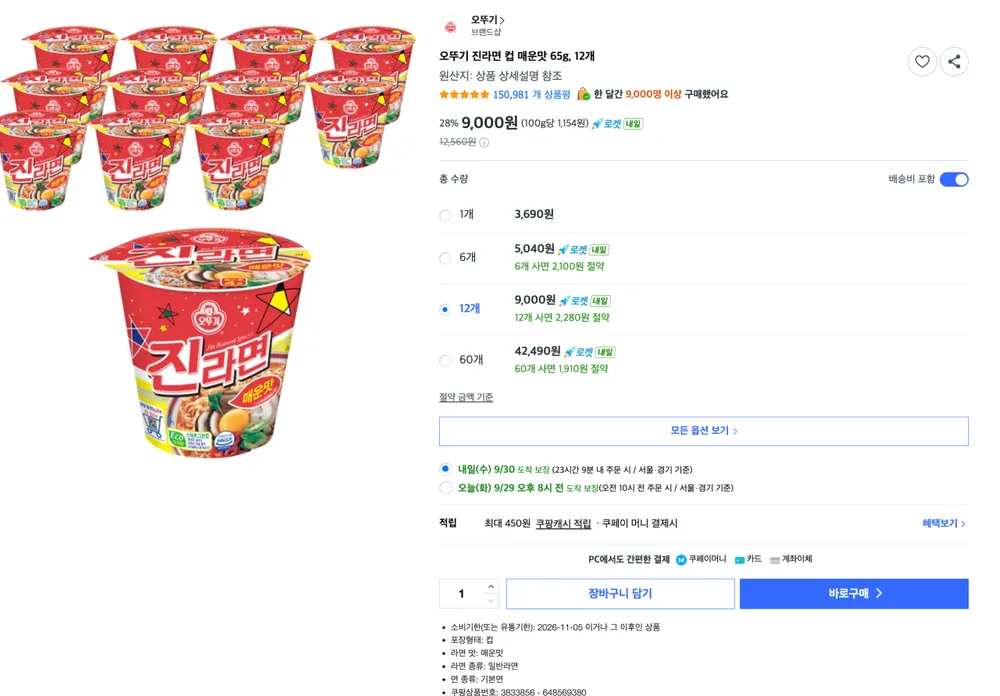The height and width of the screenshot is (696, 1000).
Task: Click the heart wishlist icon
Action: click(x=922, y=62)
